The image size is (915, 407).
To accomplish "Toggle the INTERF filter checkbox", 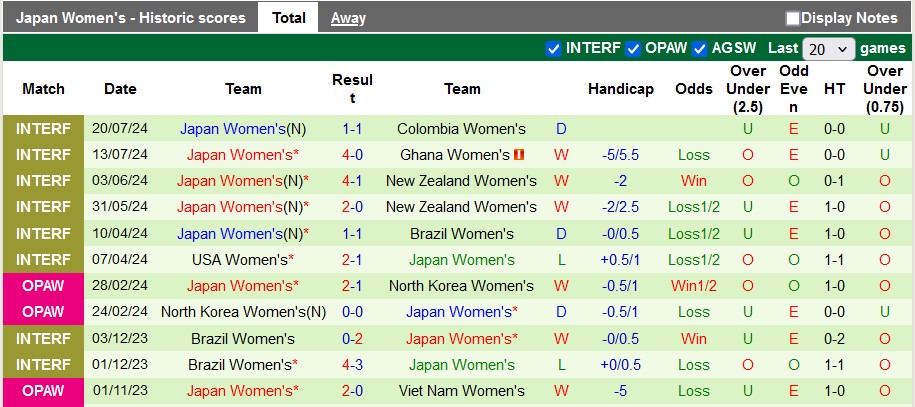I will 554,48.
